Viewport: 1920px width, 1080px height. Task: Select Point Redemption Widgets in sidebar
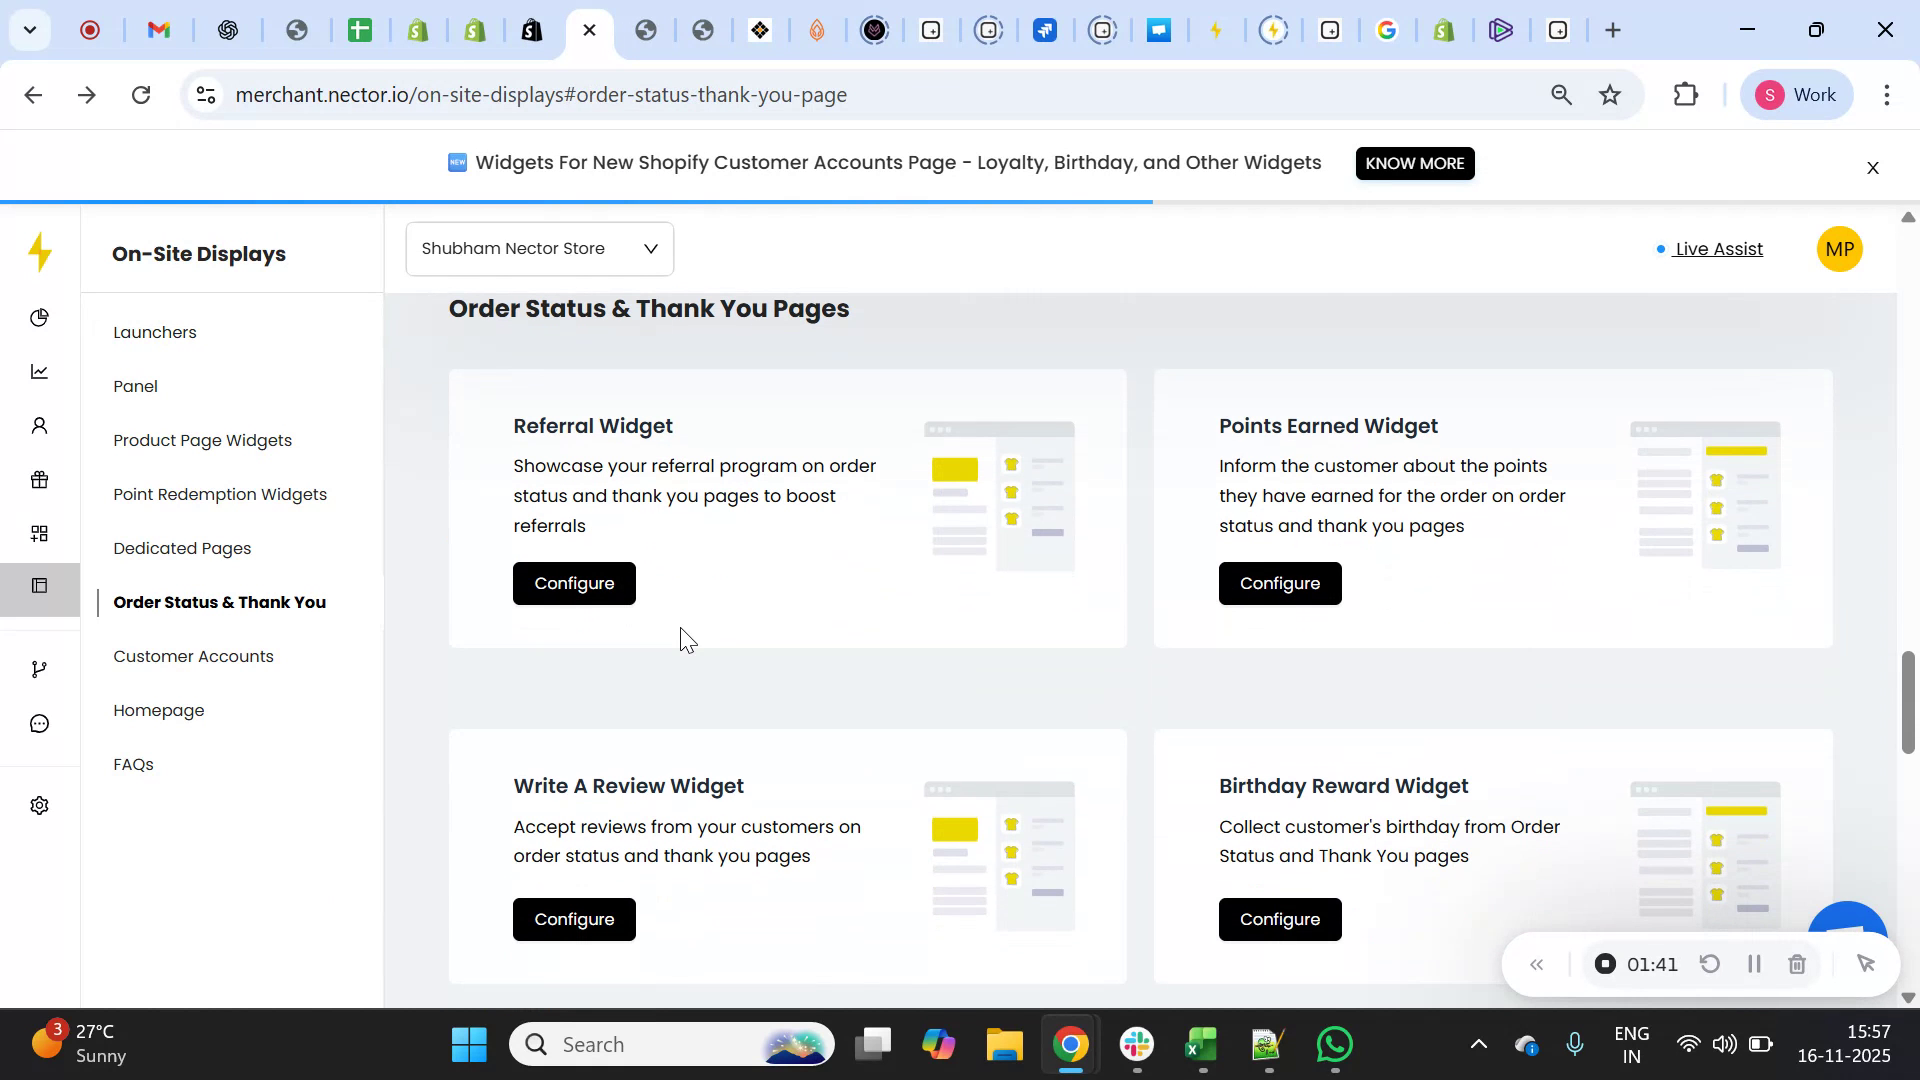[220, 495]
